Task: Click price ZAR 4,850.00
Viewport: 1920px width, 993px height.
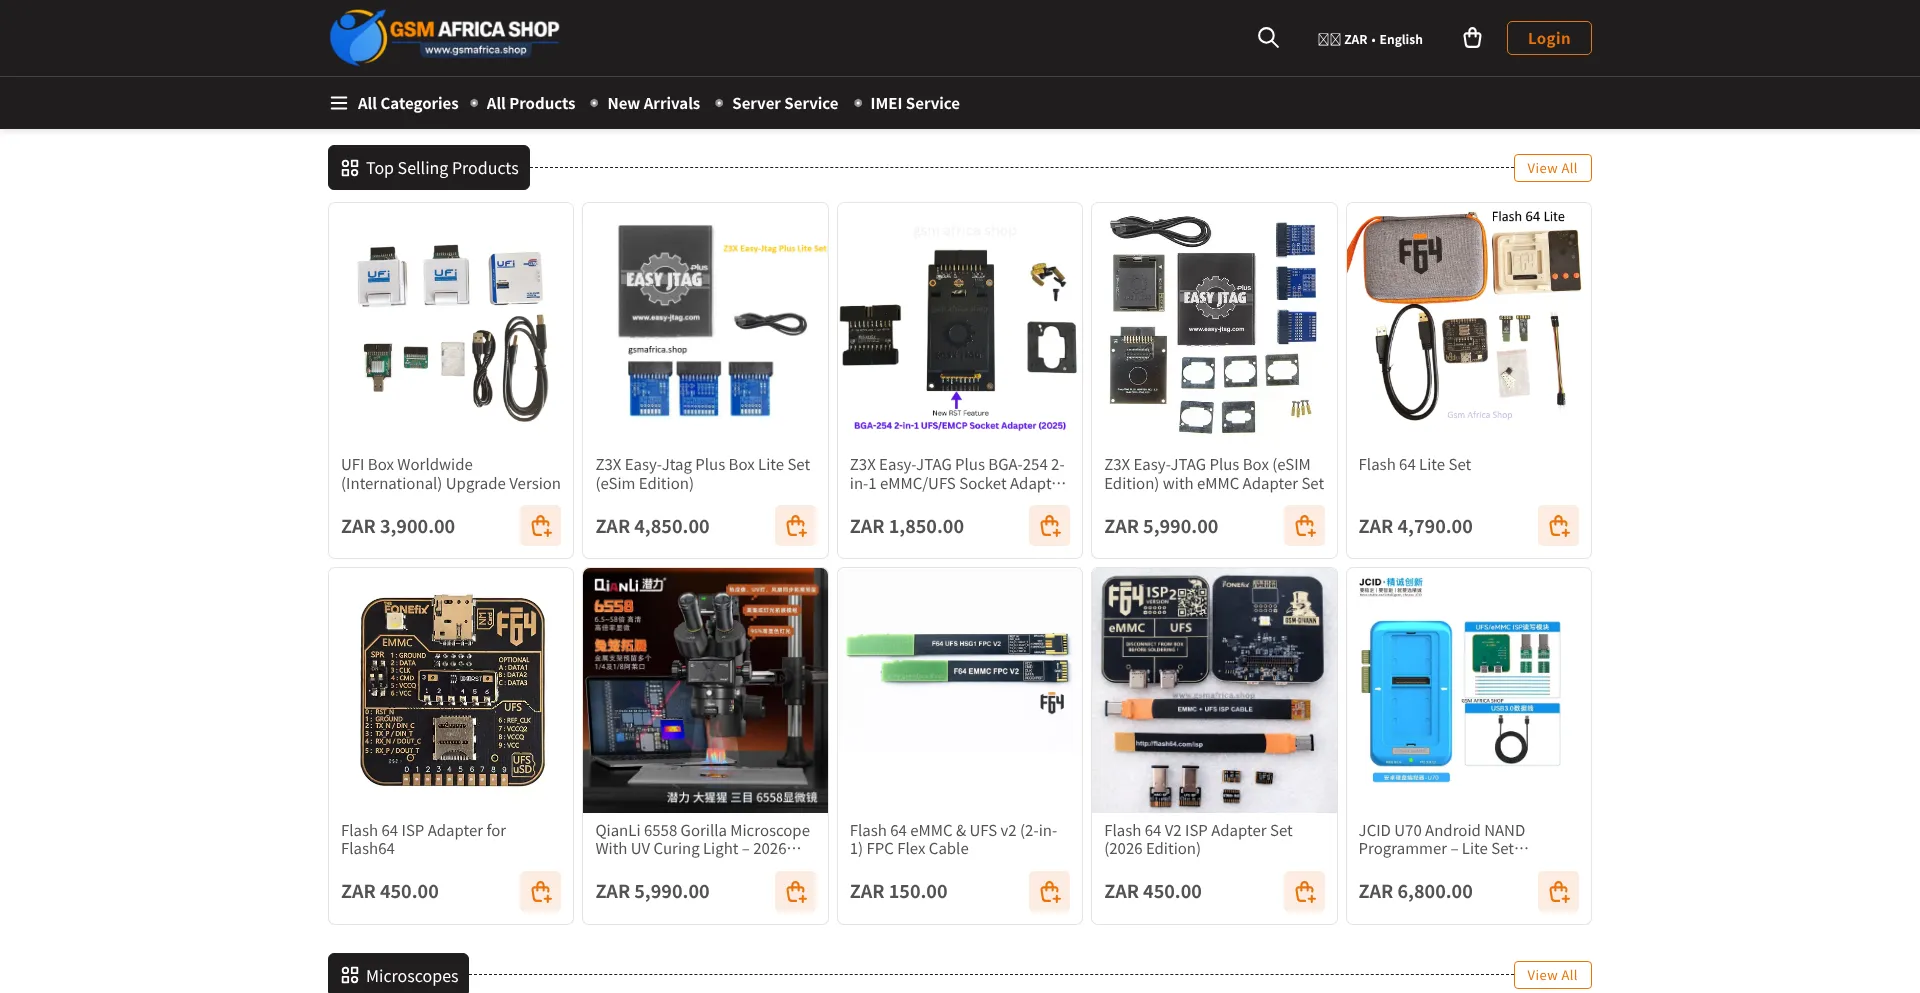Action: [652, 526]
